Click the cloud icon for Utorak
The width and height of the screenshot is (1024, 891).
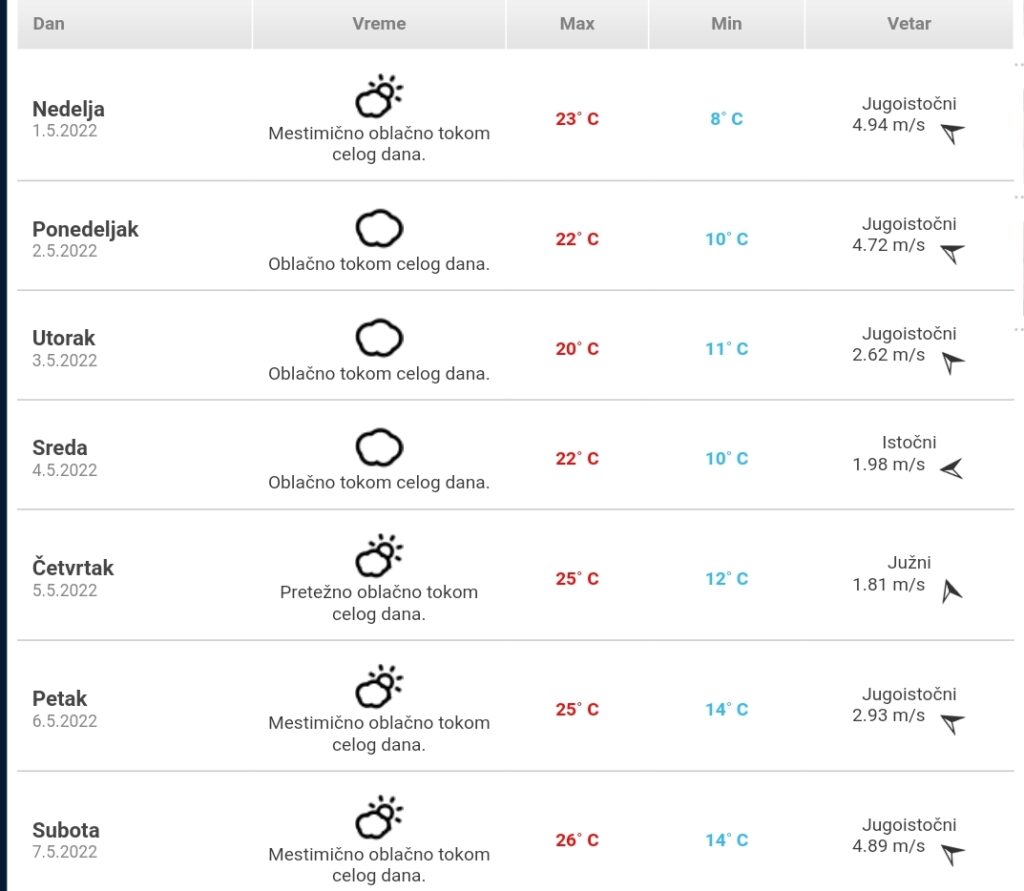(379, 338)
